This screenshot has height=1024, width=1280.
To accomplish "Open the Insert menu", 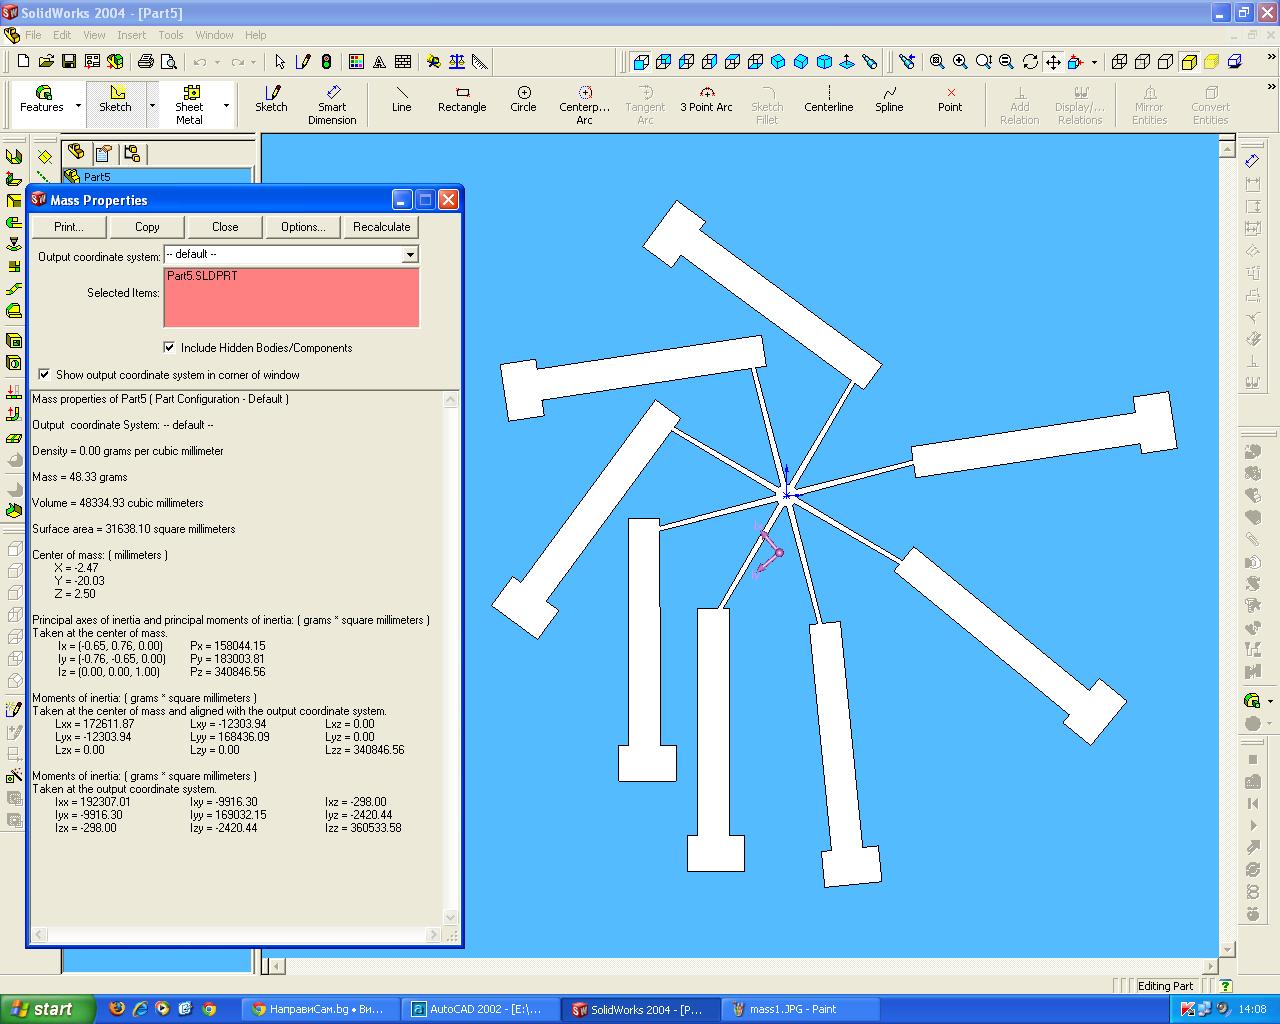I will (x=131, y=35).
